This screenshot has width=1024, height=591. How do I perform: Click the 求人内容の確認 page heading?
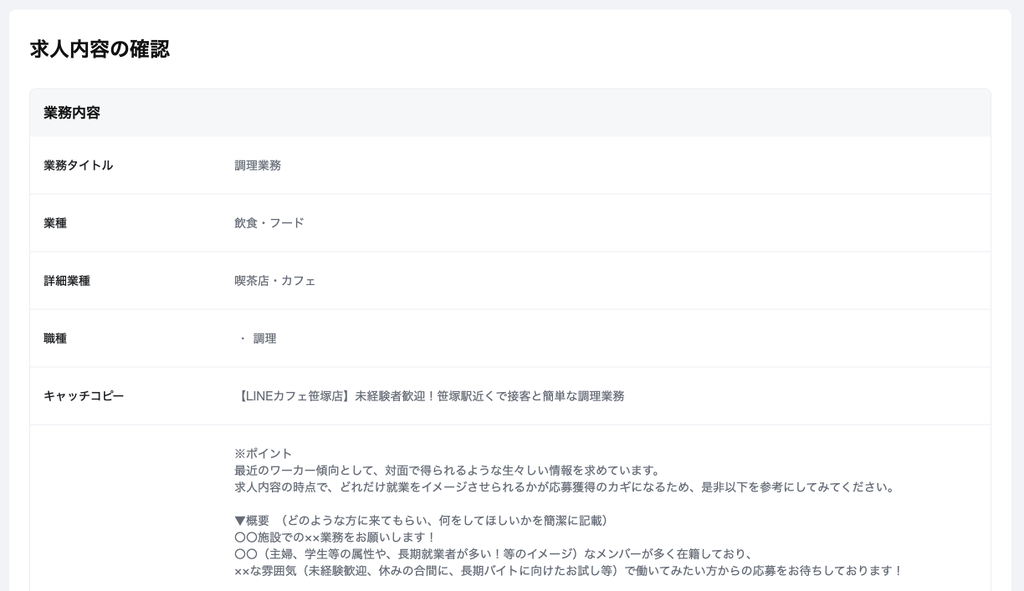(100, 49)
